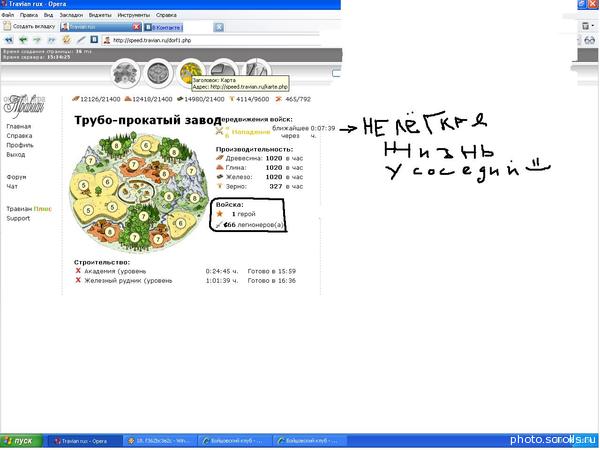Image resolution: width=600 pixels, height=450 pixels.
Task: Click the hero star icon
Action: pos(220,214)
